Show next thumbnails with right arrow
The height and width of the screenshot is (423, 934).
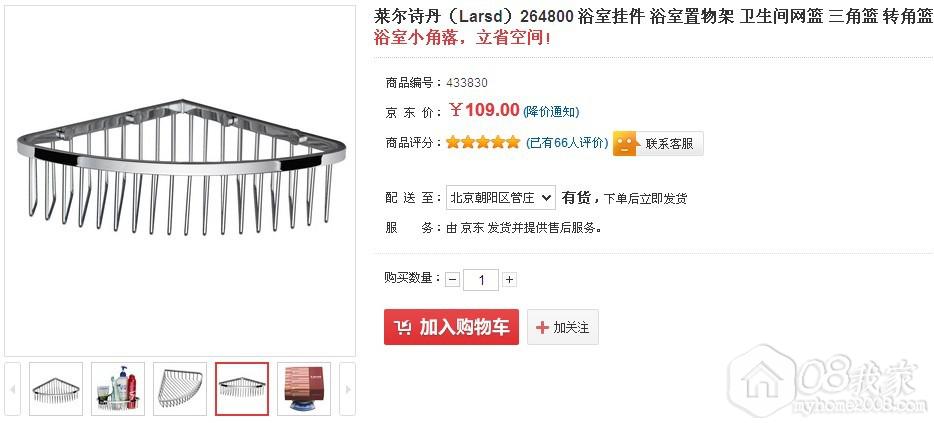click(x=348, y=389)
